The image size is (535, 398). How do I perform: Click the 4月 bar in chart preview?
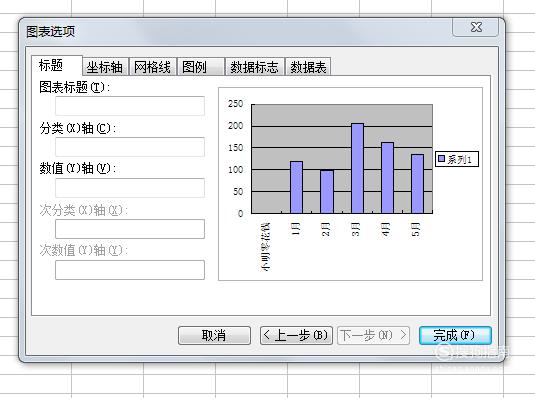[387, 178]
